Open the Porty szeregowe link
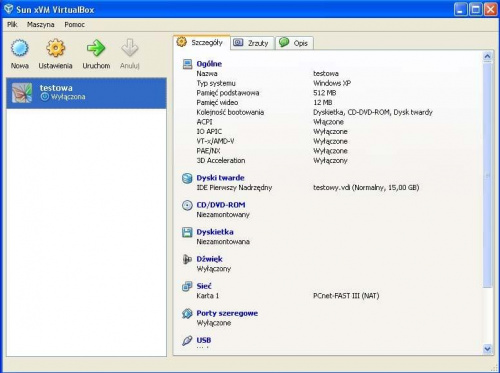Screen dimensions: 500x373 [227, 313]
